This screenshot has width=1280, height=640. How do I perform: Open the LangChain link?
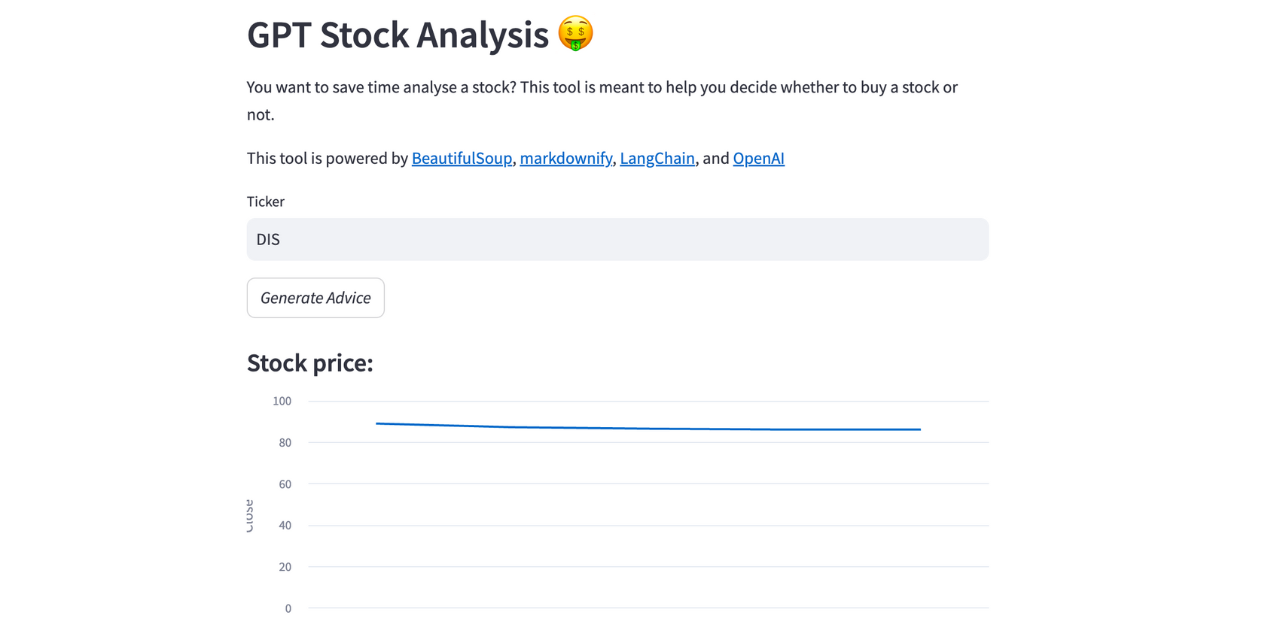click(x=657, y=158)
